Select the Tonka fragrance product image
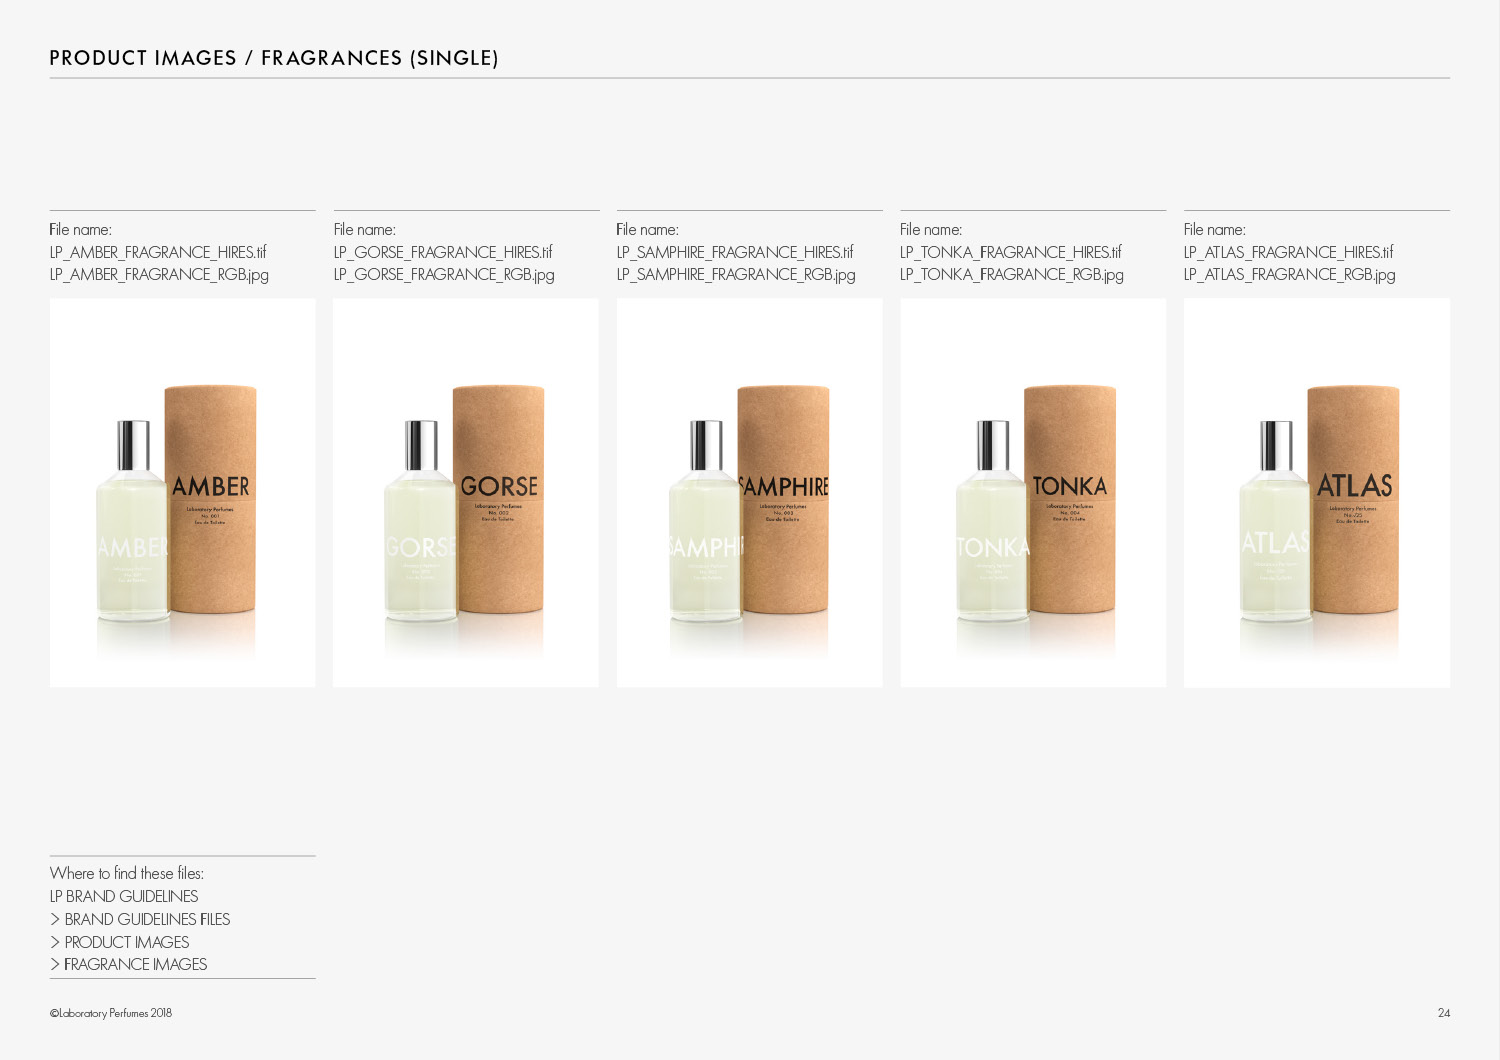Image resolution: width=1500 pixels, height=1060 pixels. pos(1033,492)
